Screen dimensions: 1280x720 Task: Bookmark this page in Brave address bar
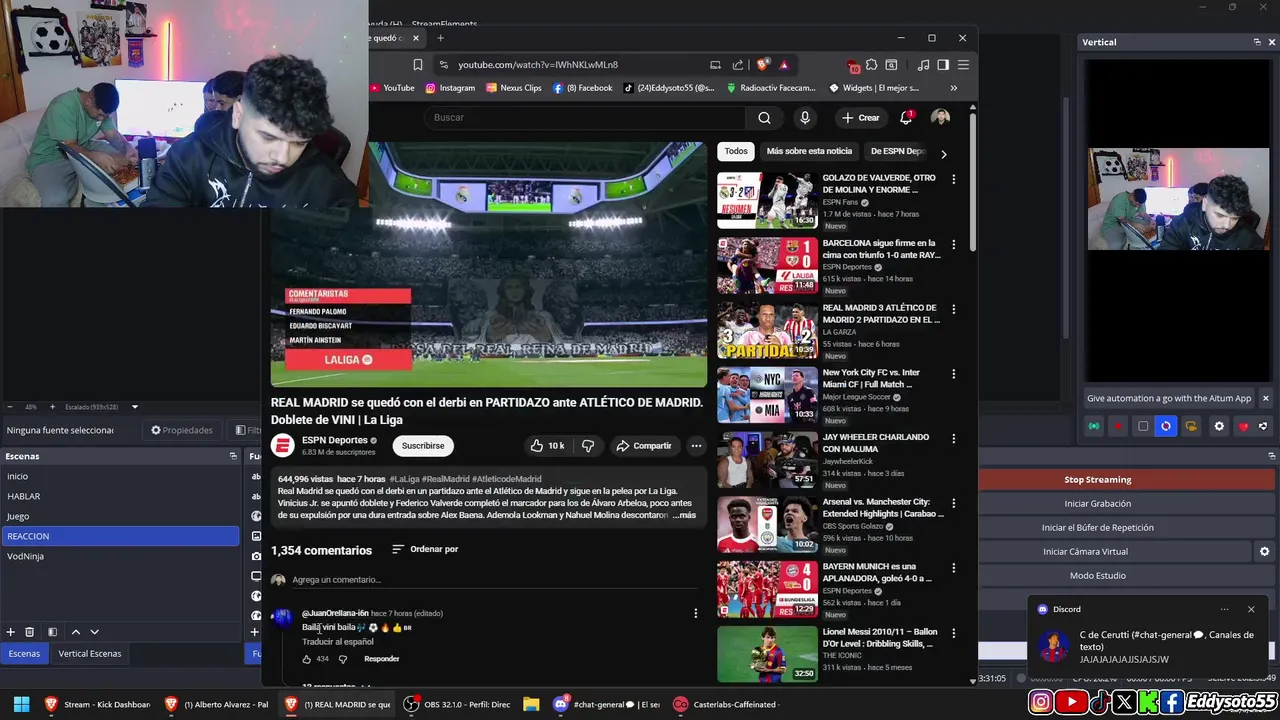tap(418, 65)
